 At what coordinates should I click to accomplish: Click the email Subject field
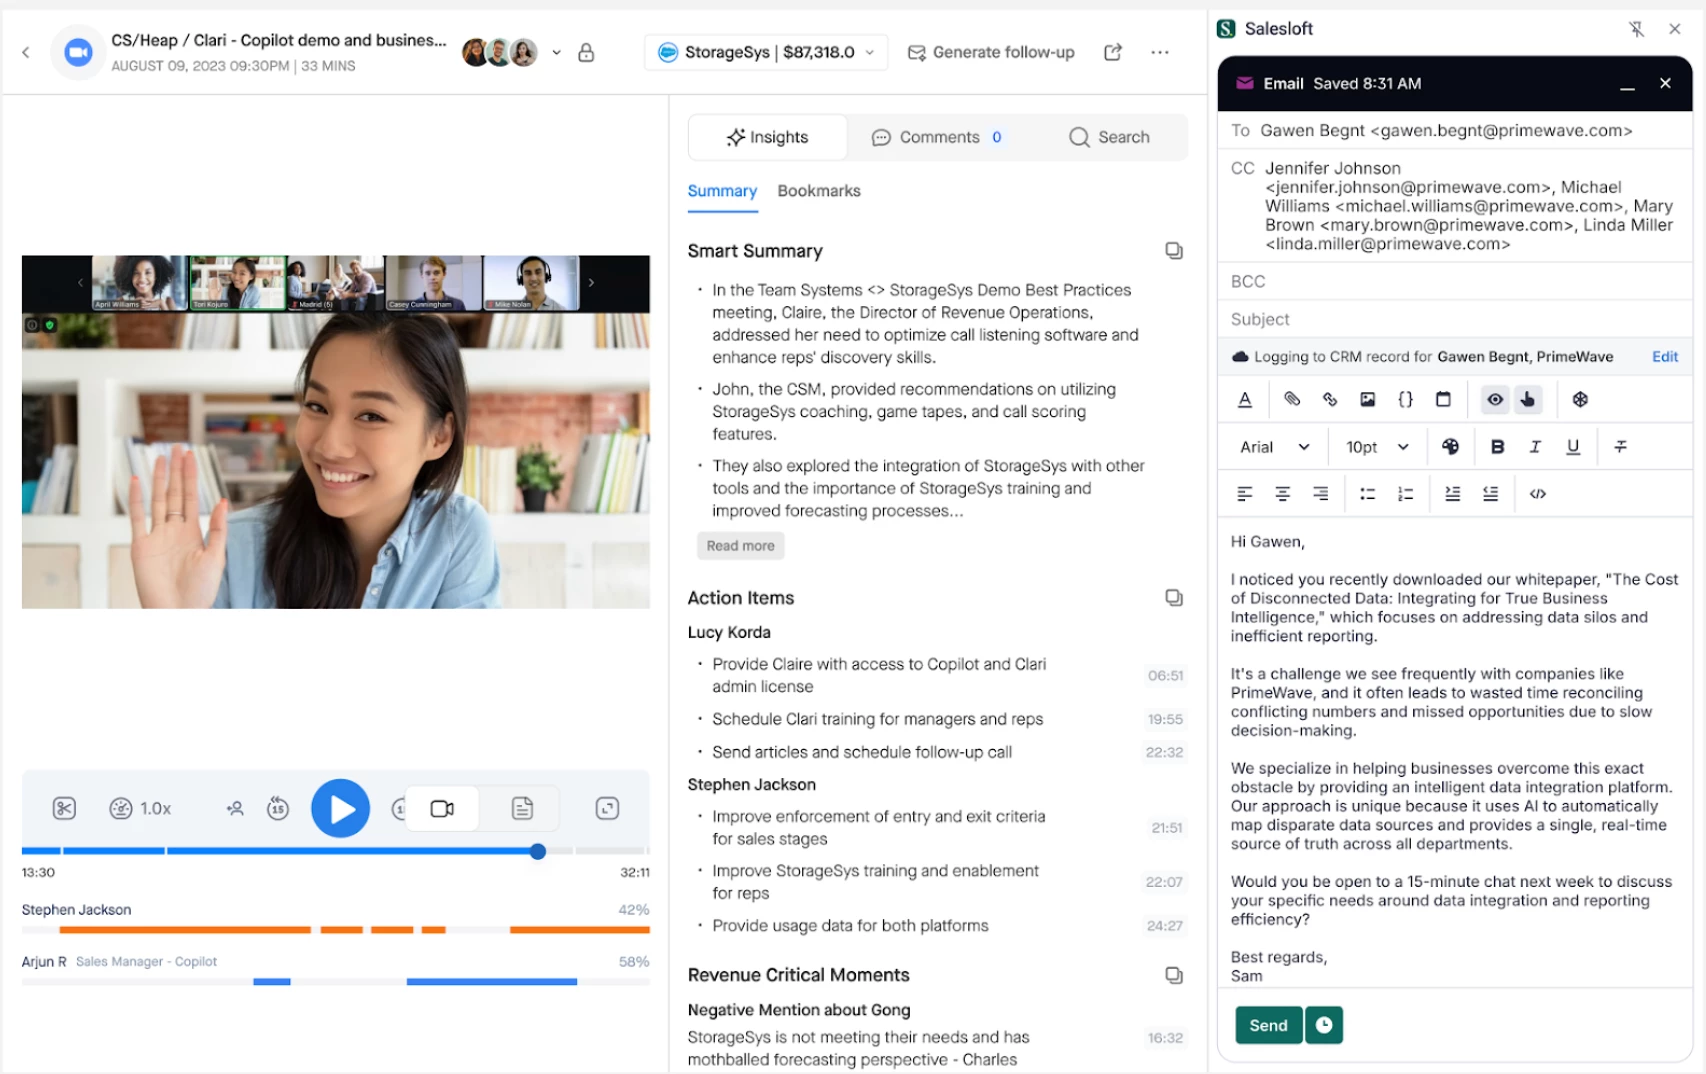point(1454,319)
